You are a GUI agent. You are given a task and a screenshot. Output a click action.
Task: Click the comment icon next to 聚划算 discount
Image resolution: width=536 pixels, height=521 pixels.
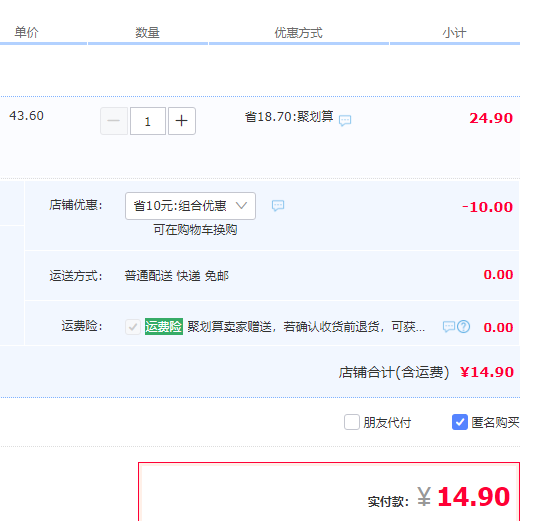345,120
